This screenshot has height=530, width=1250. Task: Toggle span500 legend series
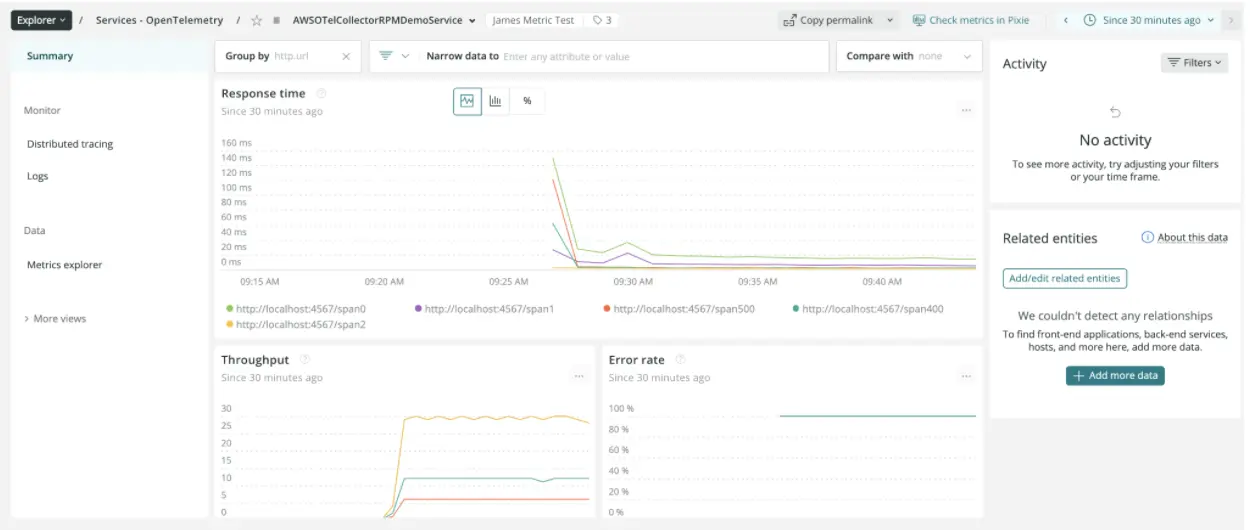[x=679, y=309]
